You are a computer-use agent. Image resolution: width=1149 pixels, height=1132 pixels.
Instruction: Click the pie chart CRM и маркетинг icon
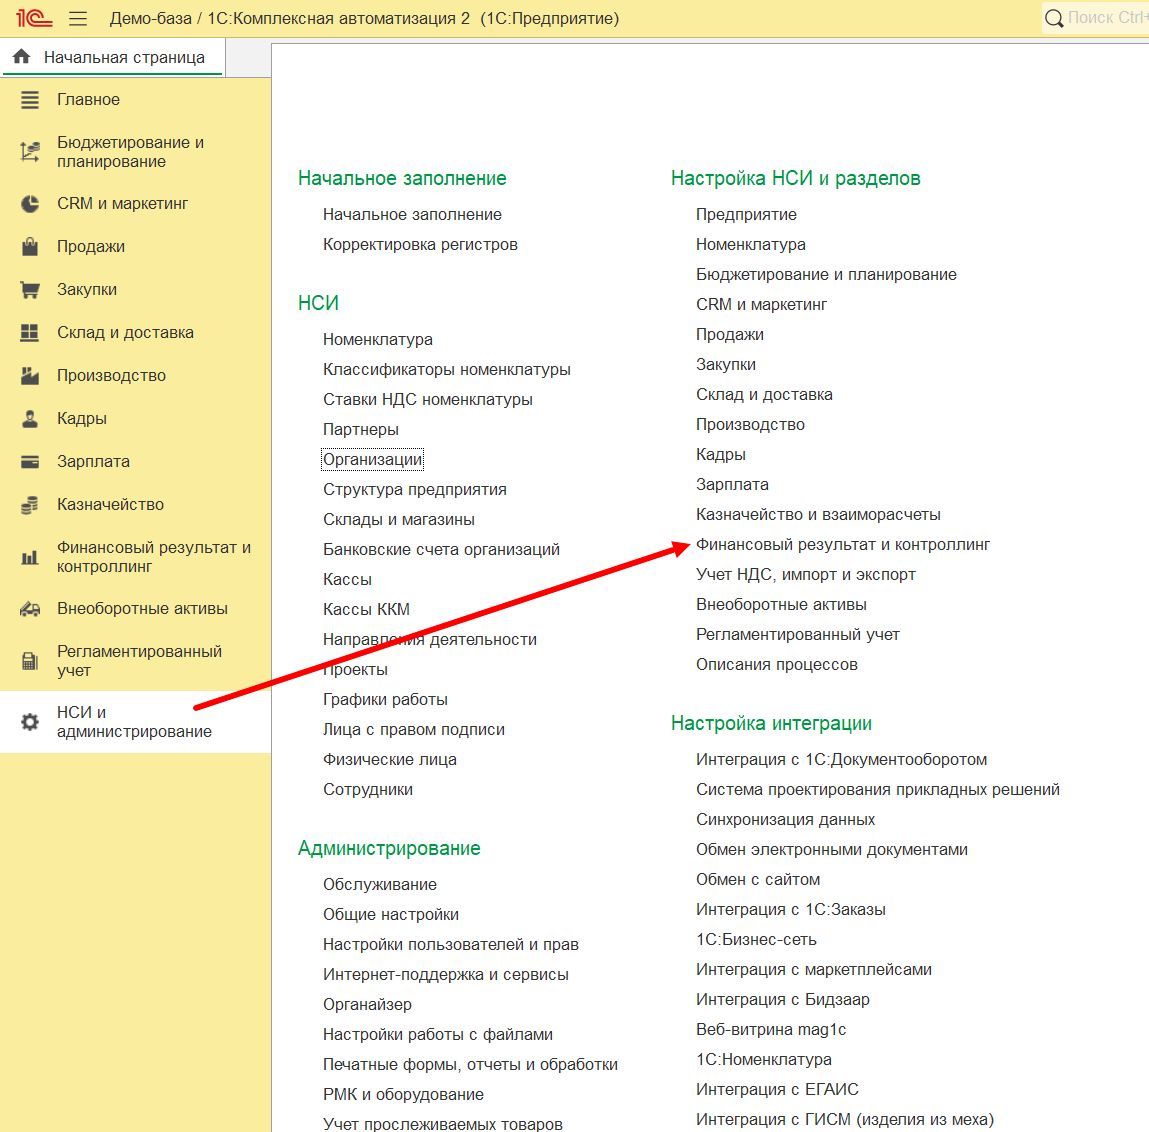click(30, 204)
